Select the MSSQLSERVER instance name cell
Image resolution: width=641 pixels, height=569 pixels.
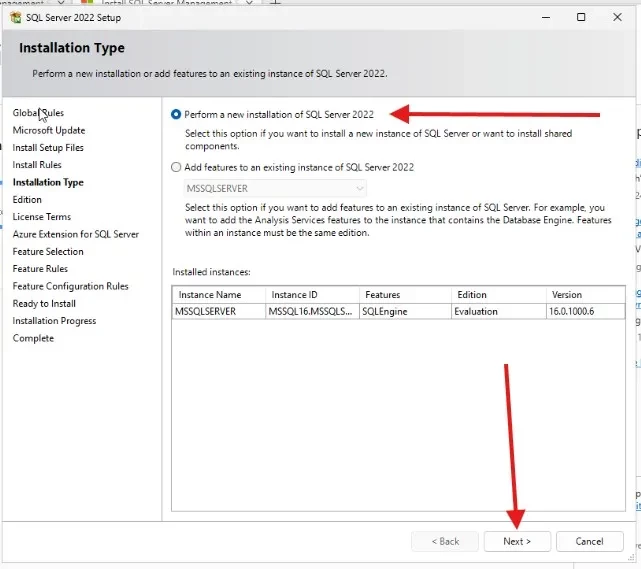[219, 311]
